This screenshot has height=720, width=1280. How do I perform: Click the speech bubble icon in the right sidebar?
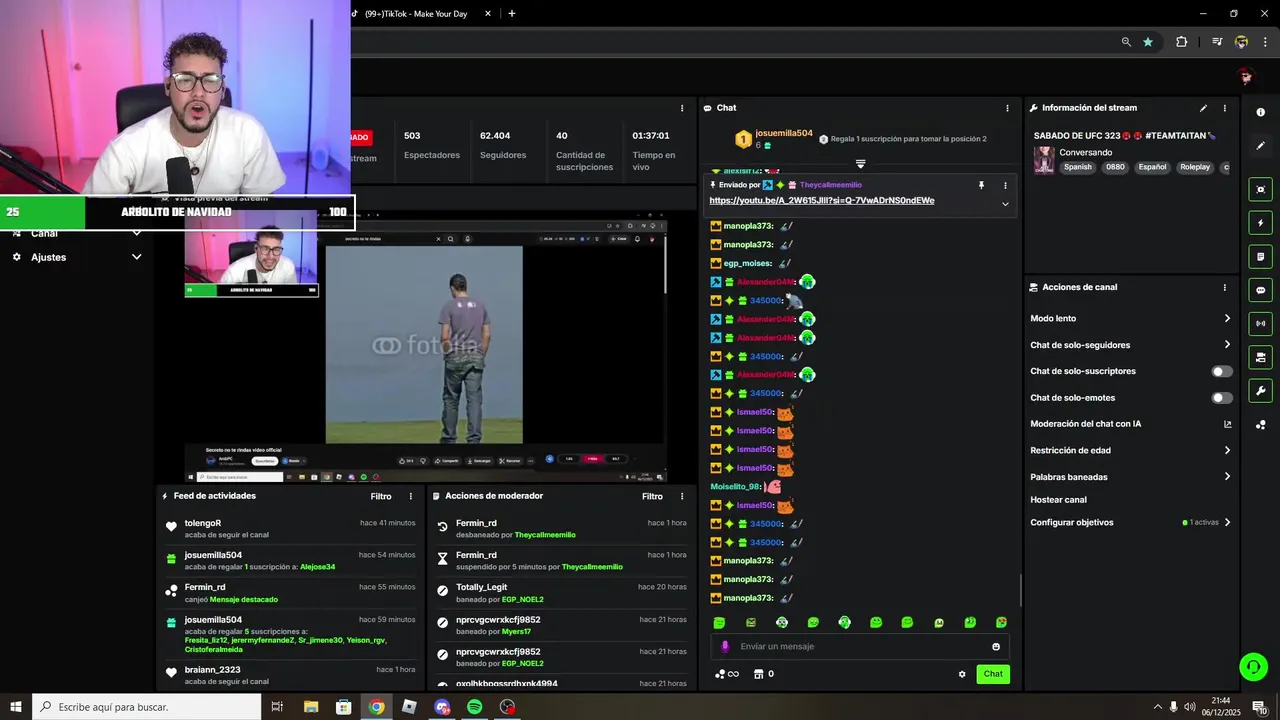click(x=1260, y=290)
